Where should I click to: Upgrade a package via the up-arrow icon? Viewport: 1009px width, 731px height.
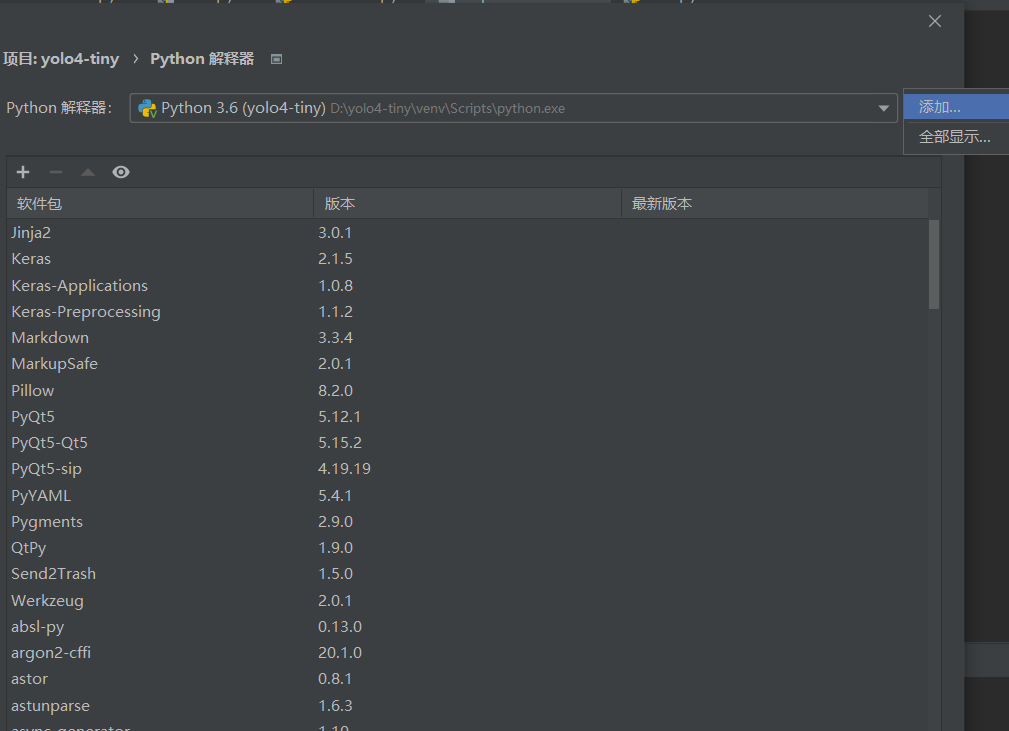(87, 171)
